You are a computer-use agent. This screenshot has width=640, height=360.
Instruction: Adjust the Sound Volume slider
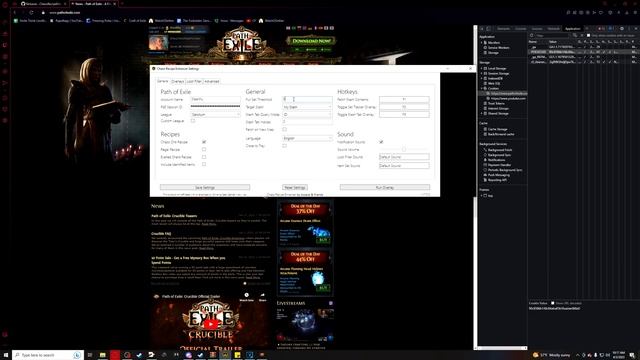point(404,149)
